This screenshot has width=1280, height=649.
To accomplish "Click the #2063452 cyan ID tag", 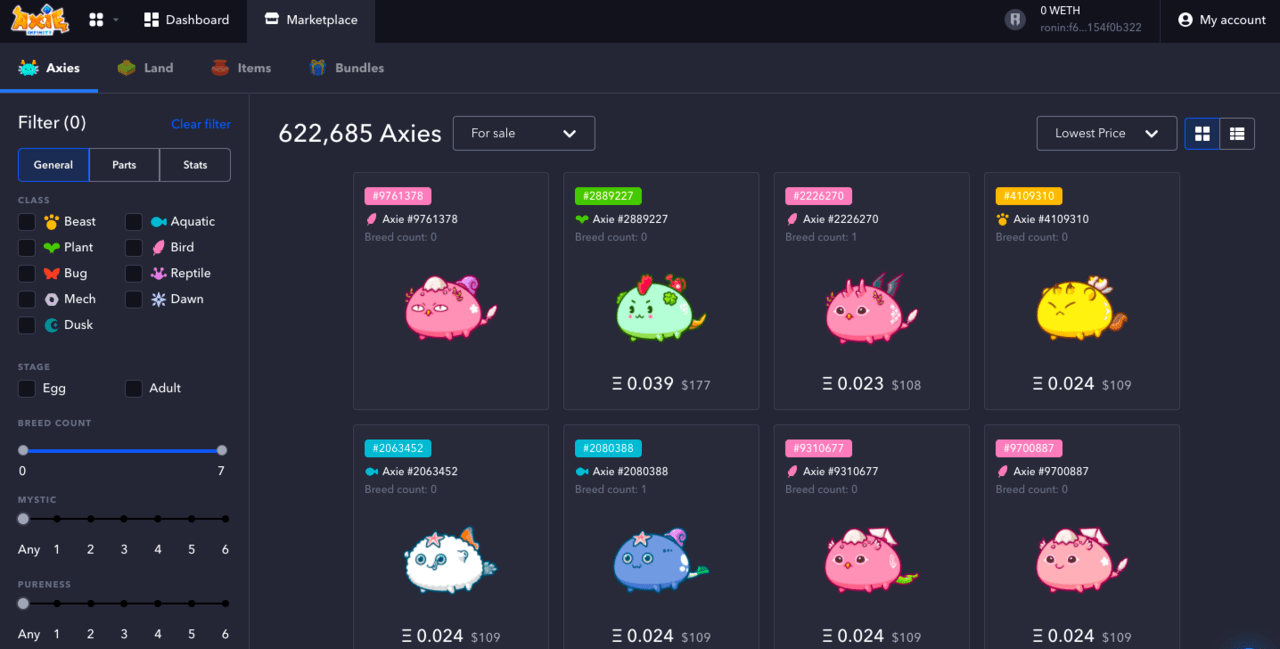I will click(398, 448).
